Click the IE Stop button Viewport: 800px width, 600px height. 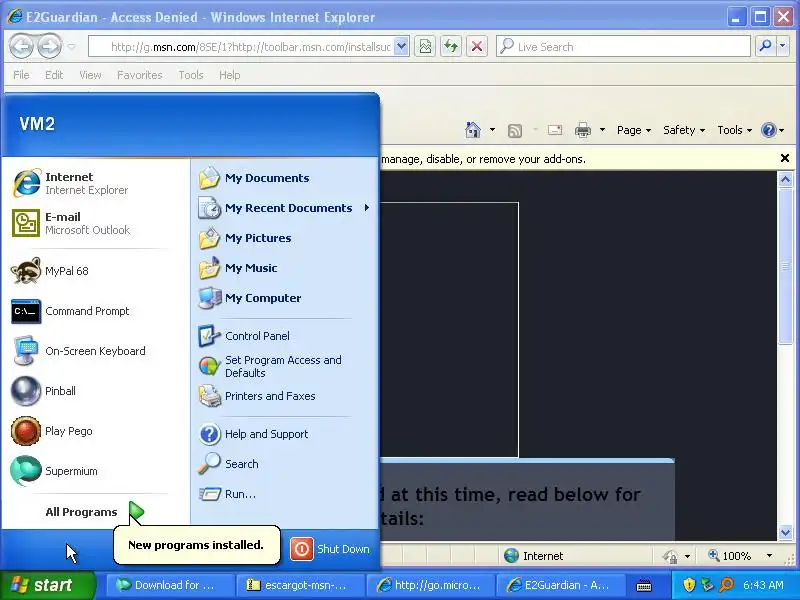(477, 47)
